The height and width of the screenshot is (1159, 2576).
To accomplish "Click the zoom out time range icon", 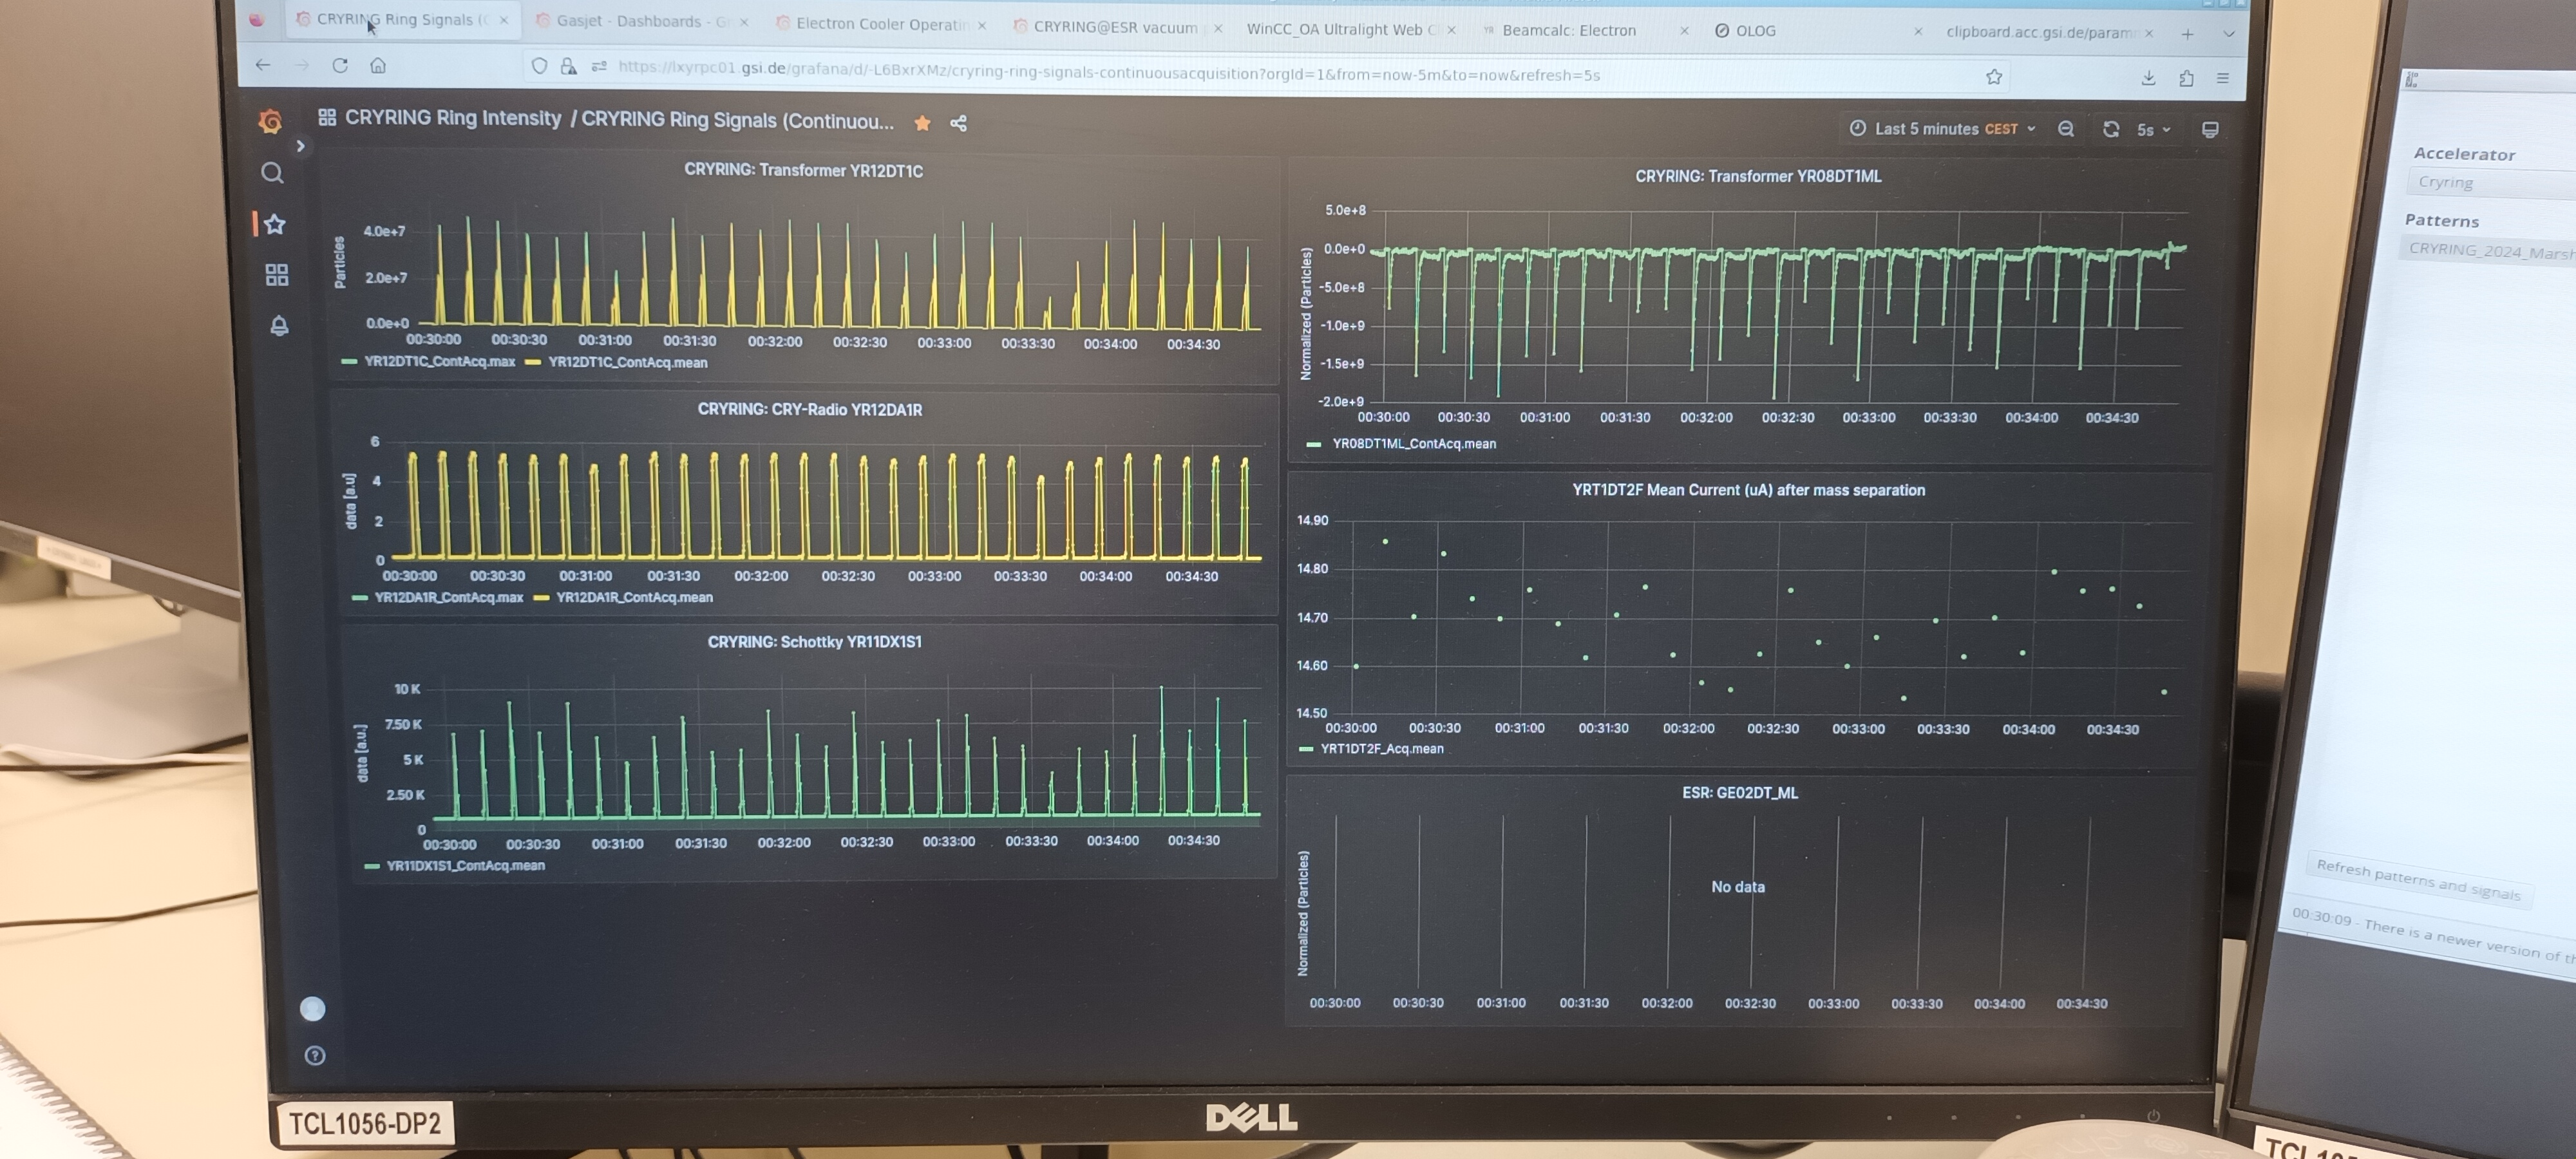I will pyautogui.click(x=2066, y=129).
